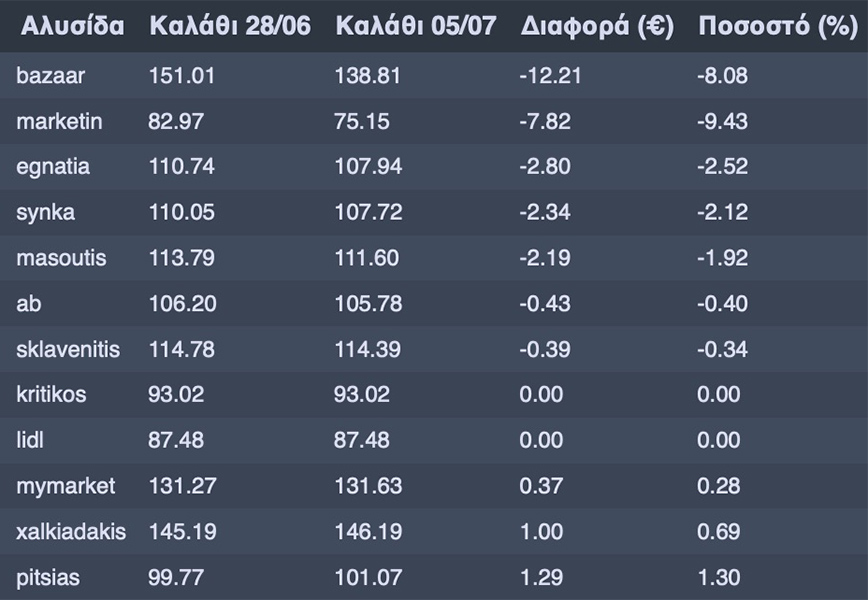This screenshot has height=600, width=868.
Task: Click bazaar's -12.21 difference value
Action: (x=550, y=75)
